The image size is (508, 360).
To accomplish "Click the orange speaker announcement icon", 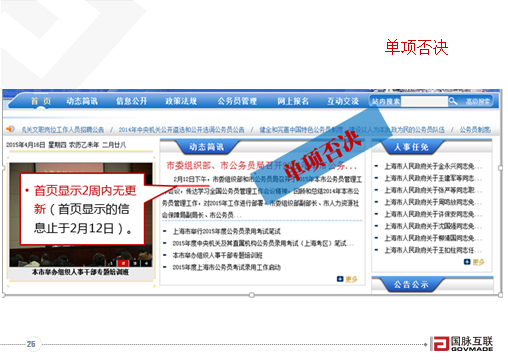I will coord(10,129).
